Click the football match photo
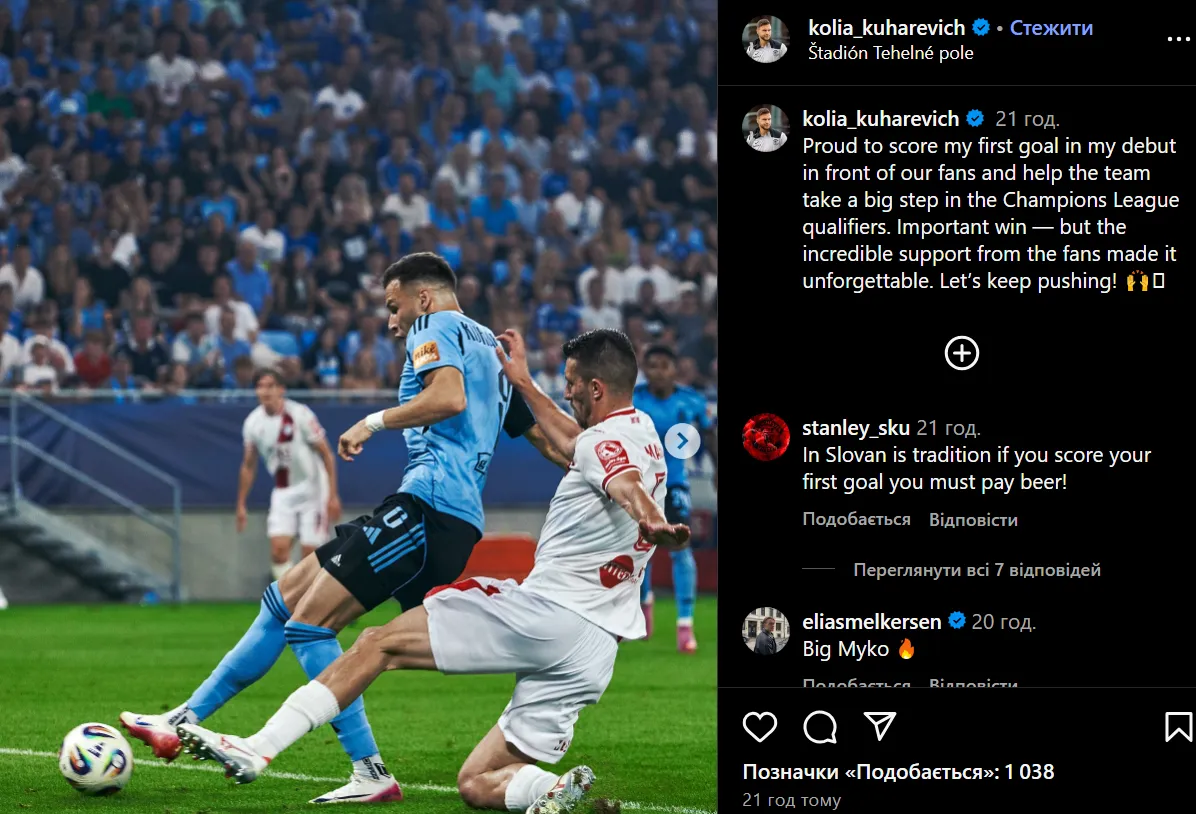Image resolution: width=1196 pixels, height=814 pixels. (x=358, y=407)
